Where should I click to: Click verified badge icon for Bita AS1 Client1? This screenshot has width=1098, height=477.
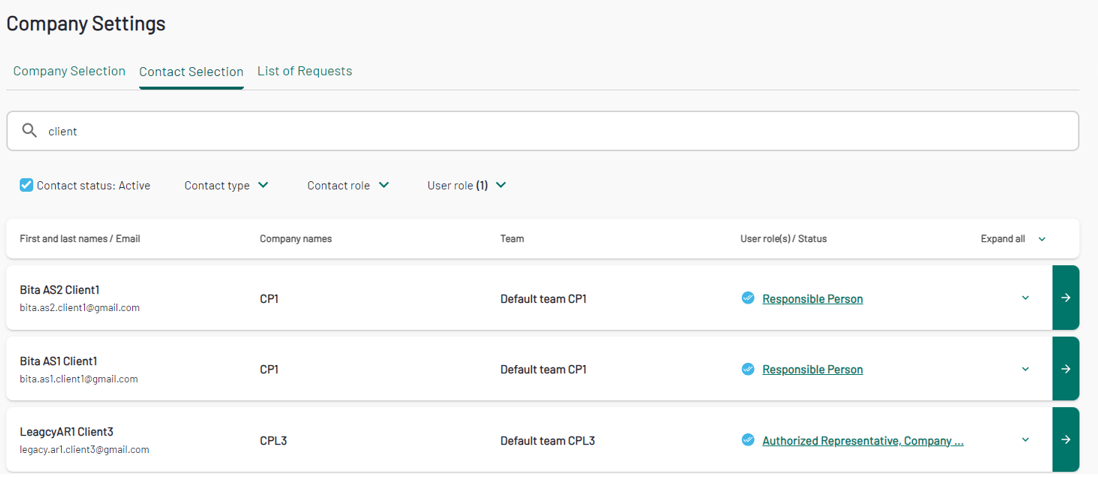click(748, 369)
